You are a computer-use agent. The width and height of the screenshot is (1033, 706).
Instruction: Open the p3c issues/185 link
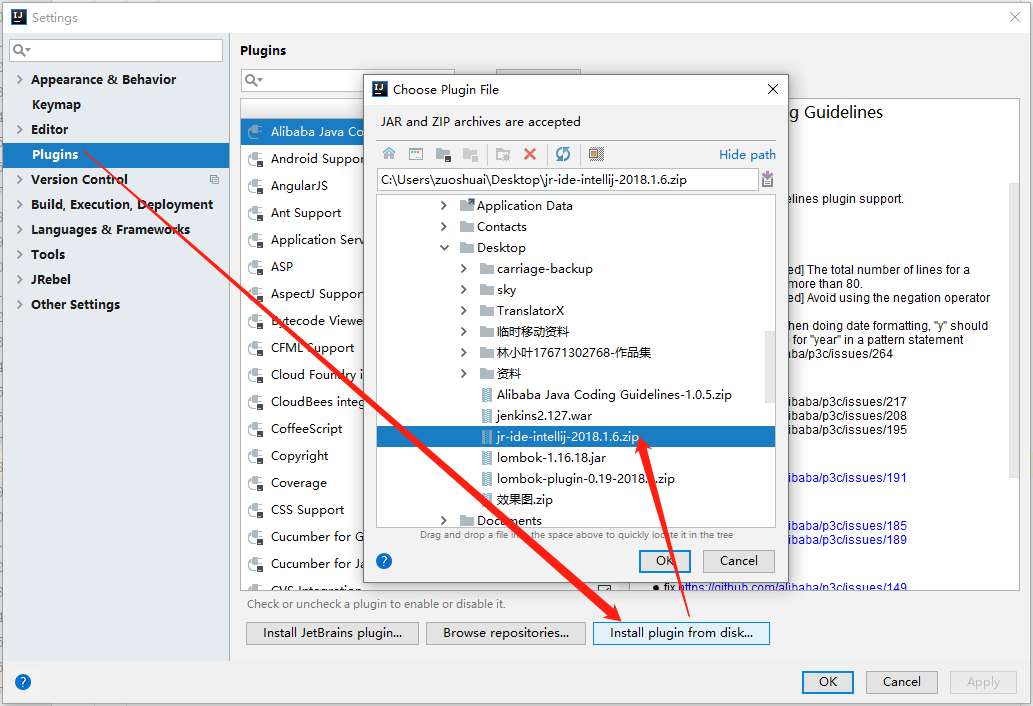[x=847, y=526]
